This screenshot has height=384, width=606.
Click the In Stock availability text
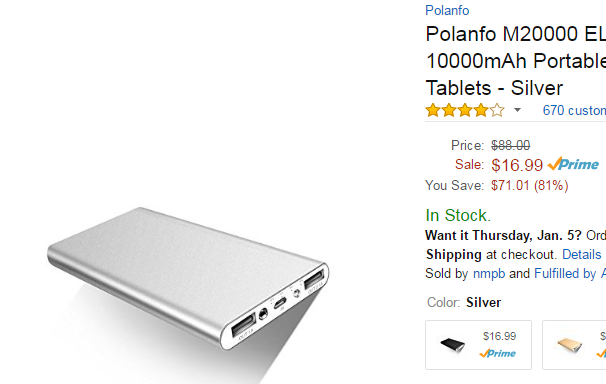(458, 215)
